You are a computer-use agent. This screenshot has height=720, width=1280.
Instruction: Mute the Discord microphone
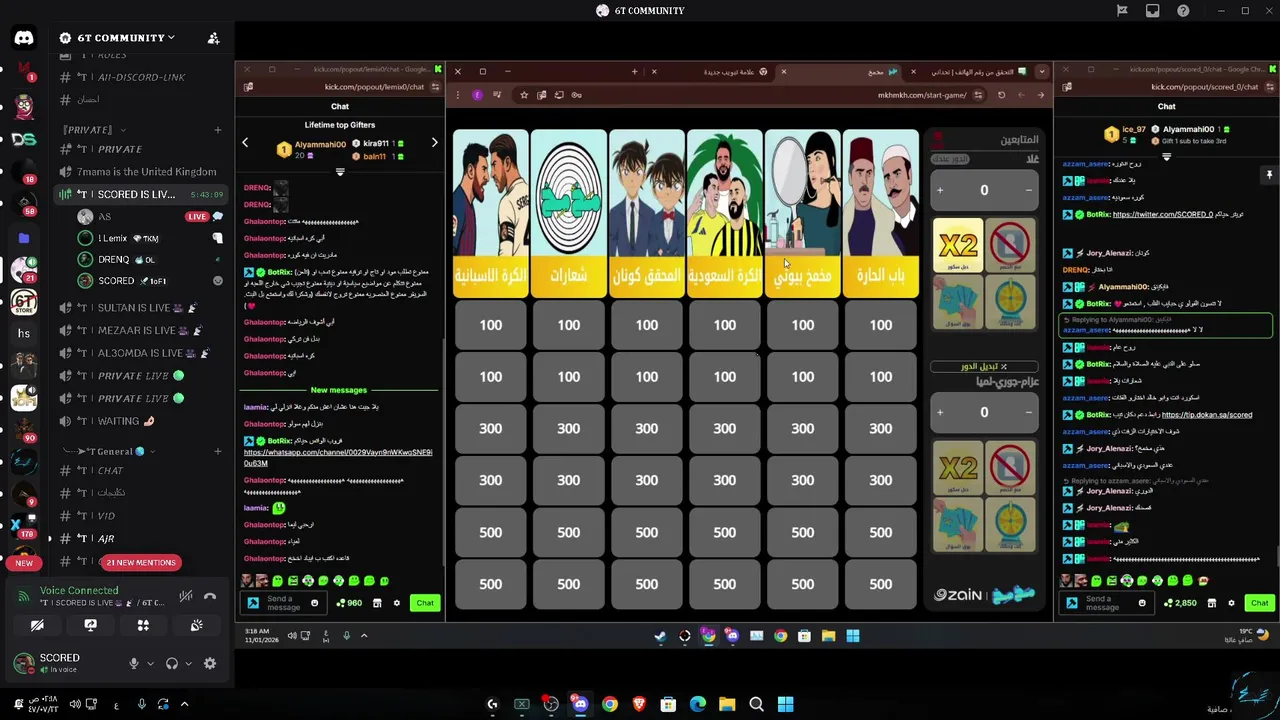coord(133,663)
